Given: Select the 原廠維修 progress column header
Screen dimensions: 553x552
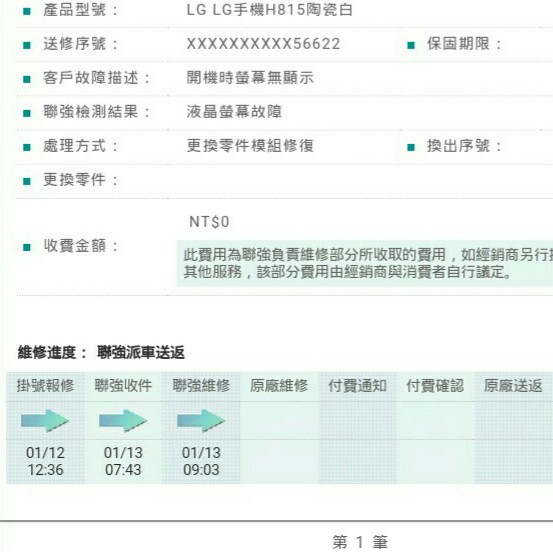Looking at the screenshot, I should pyautogui.click(x=279, y=386).
